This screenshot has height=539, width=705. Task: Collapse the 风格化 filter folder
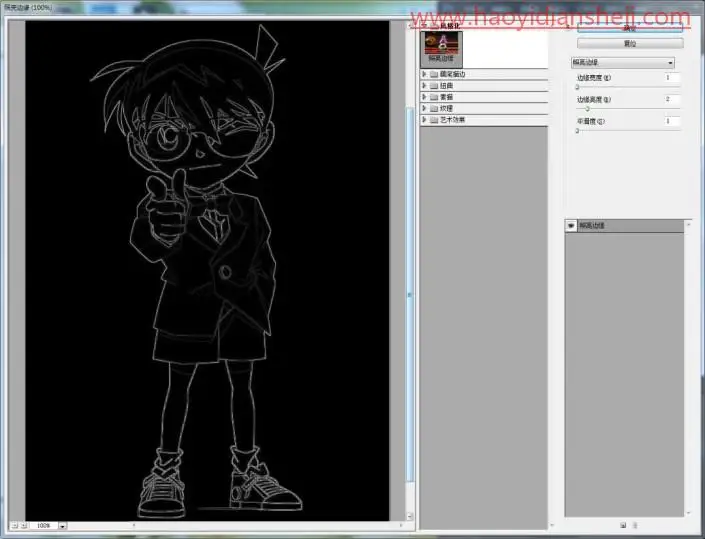[x=424, y=26]
